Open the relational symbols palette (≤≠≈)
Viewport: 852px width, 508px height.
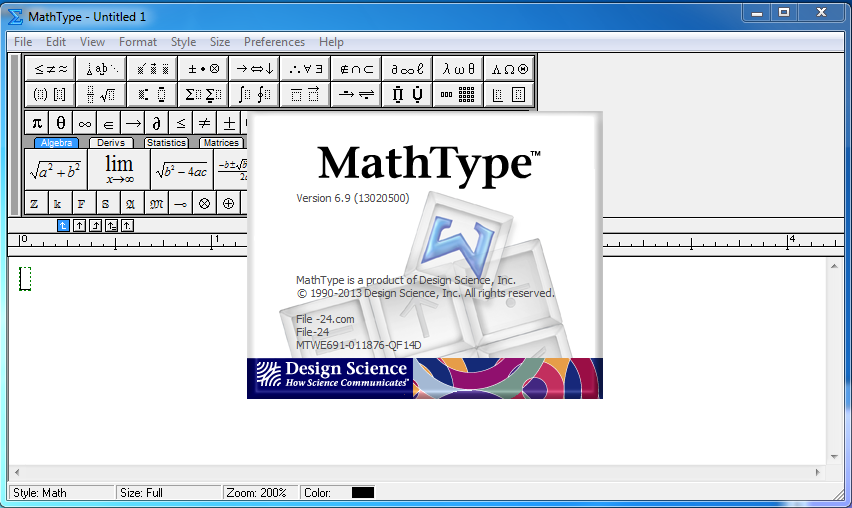[51, 68]
